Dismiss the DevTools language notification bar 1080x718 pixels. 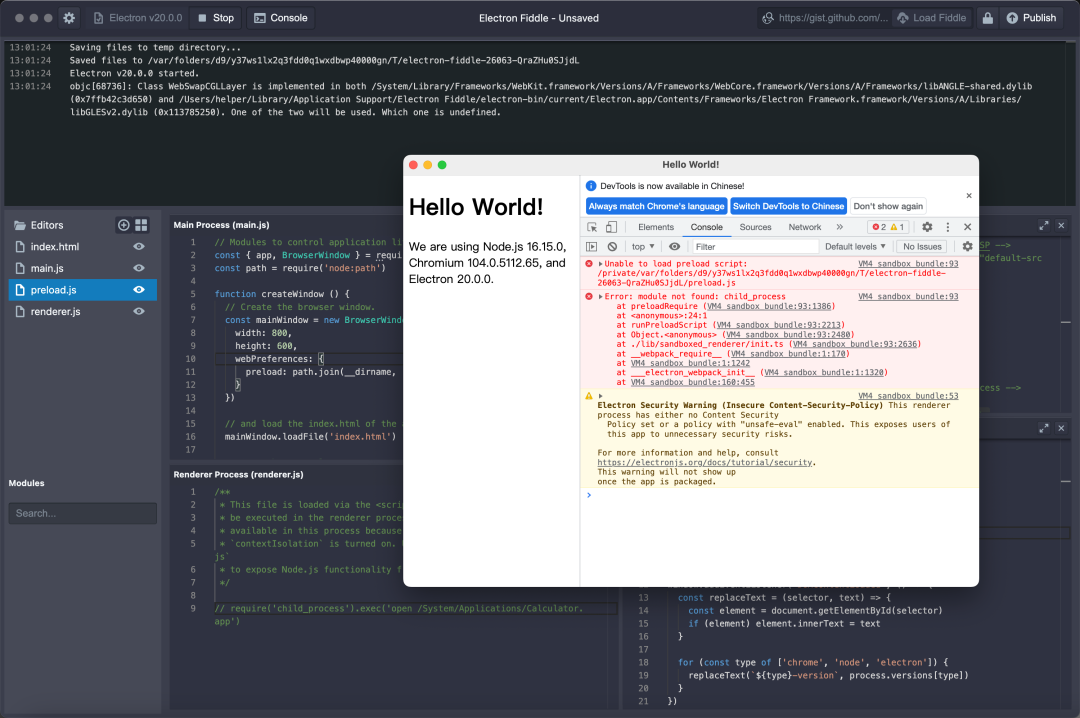coord(968,196)
